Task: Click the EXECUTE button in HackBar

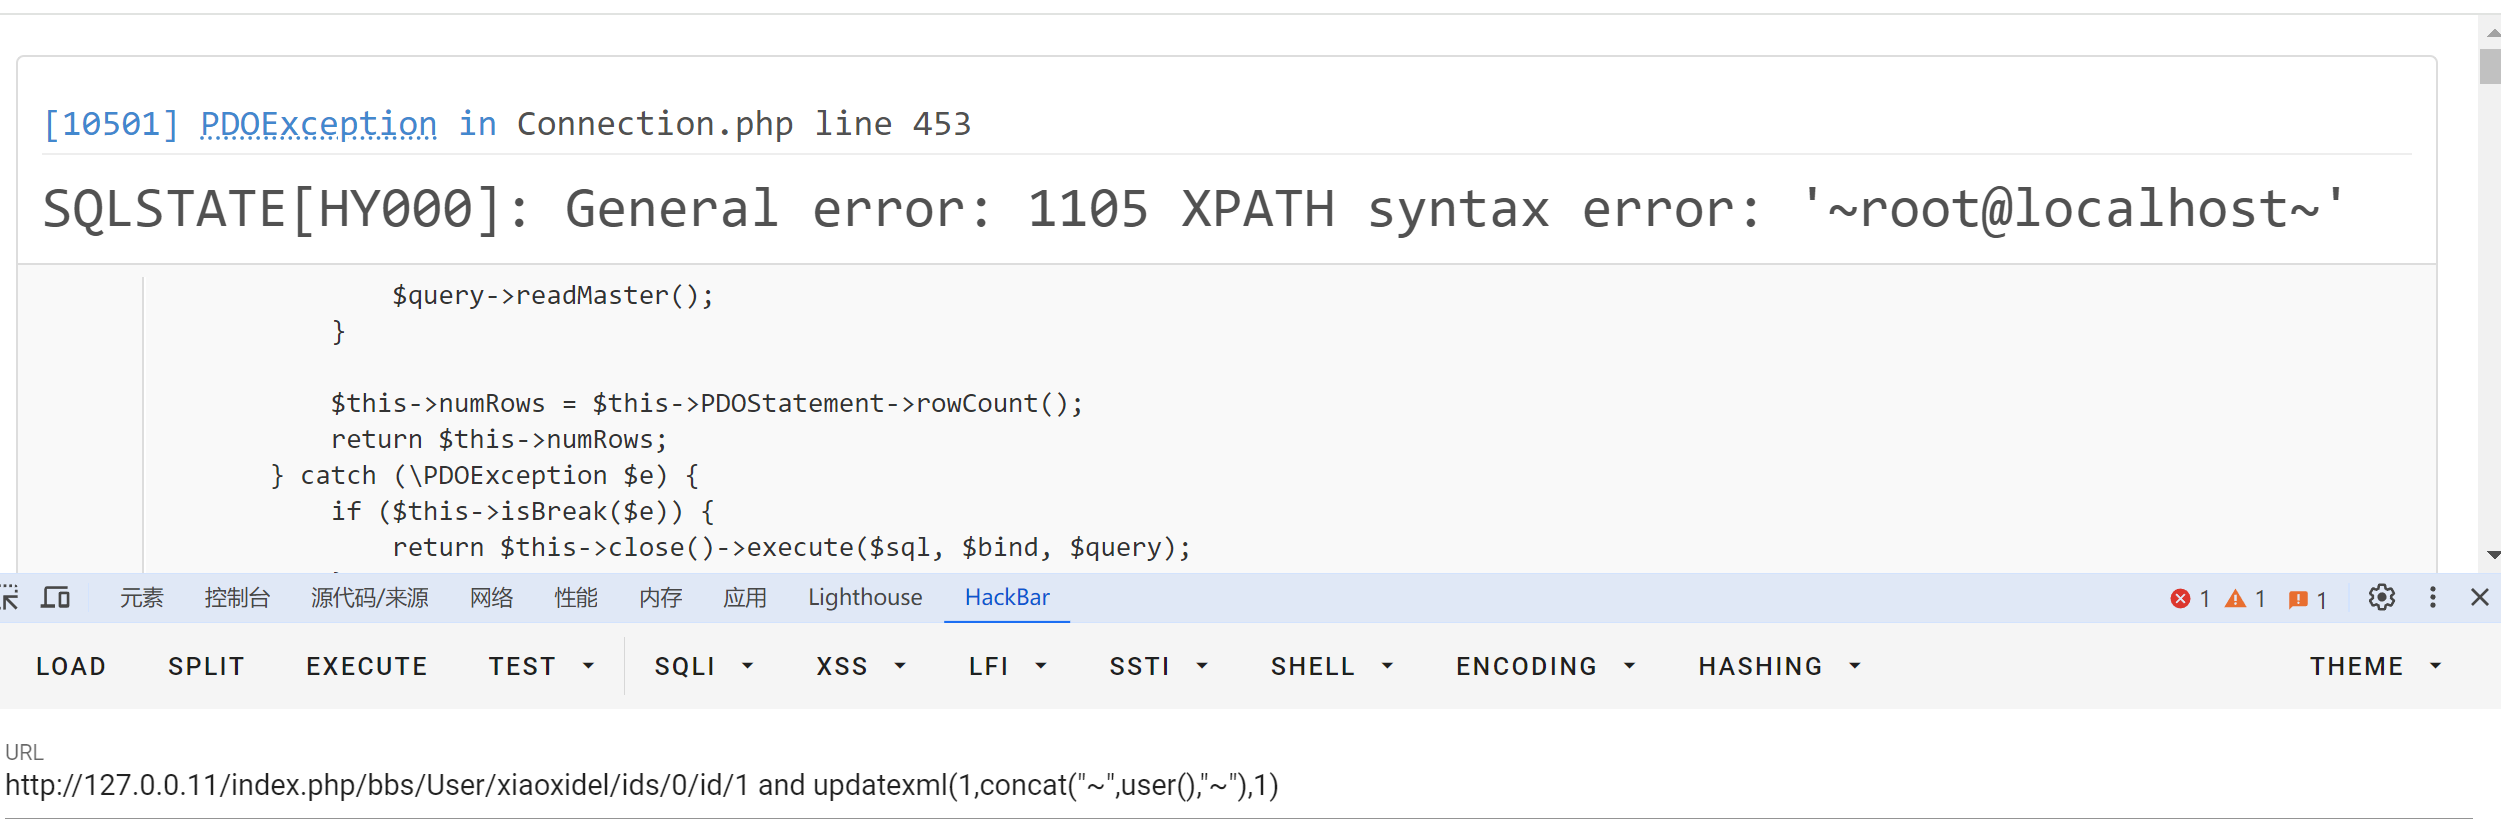Action: pyautogui.click(x=367, y=667)
